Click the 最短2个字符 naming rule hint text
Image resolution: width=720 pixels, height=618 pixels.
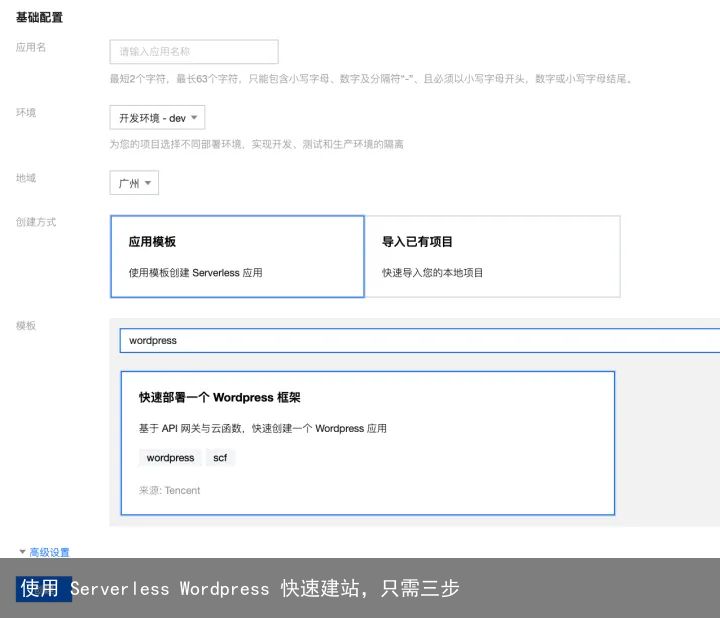pyautogui.click(x=371, y=79)
